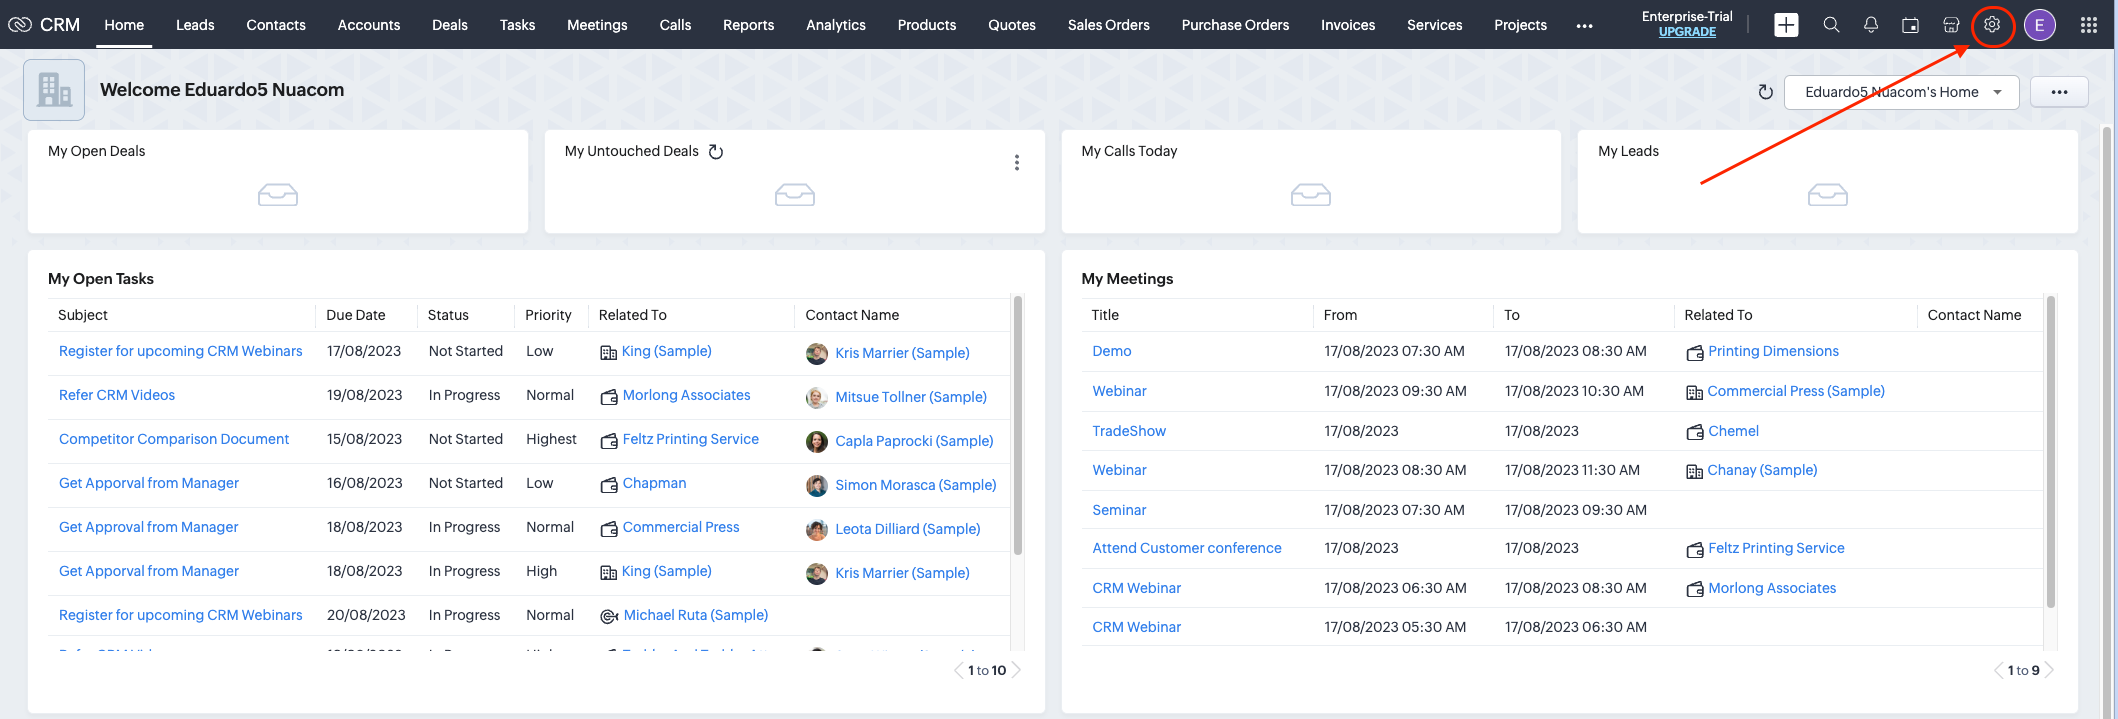Click Mitsue Tollner contact avatar
The width and height of the screenshot is (2118, 719).
817,397
